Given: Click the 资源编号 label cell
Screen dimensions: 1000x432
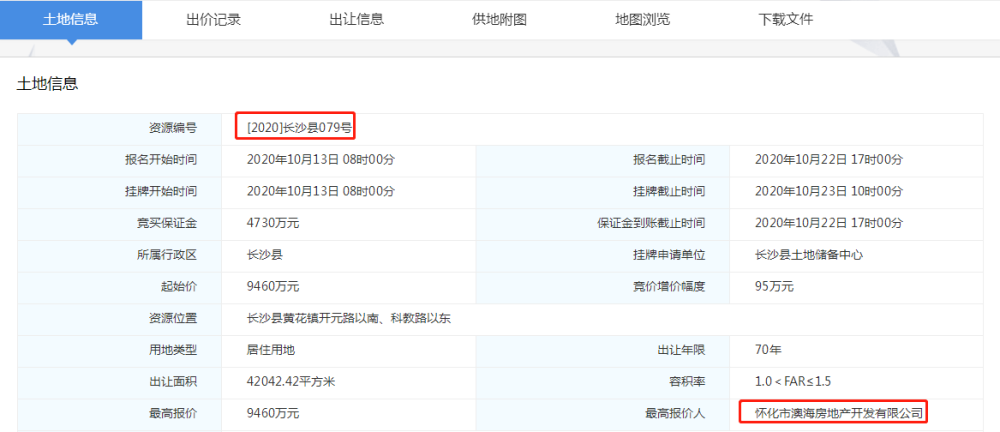Looking at the screenshot, I should coord(119,130).
